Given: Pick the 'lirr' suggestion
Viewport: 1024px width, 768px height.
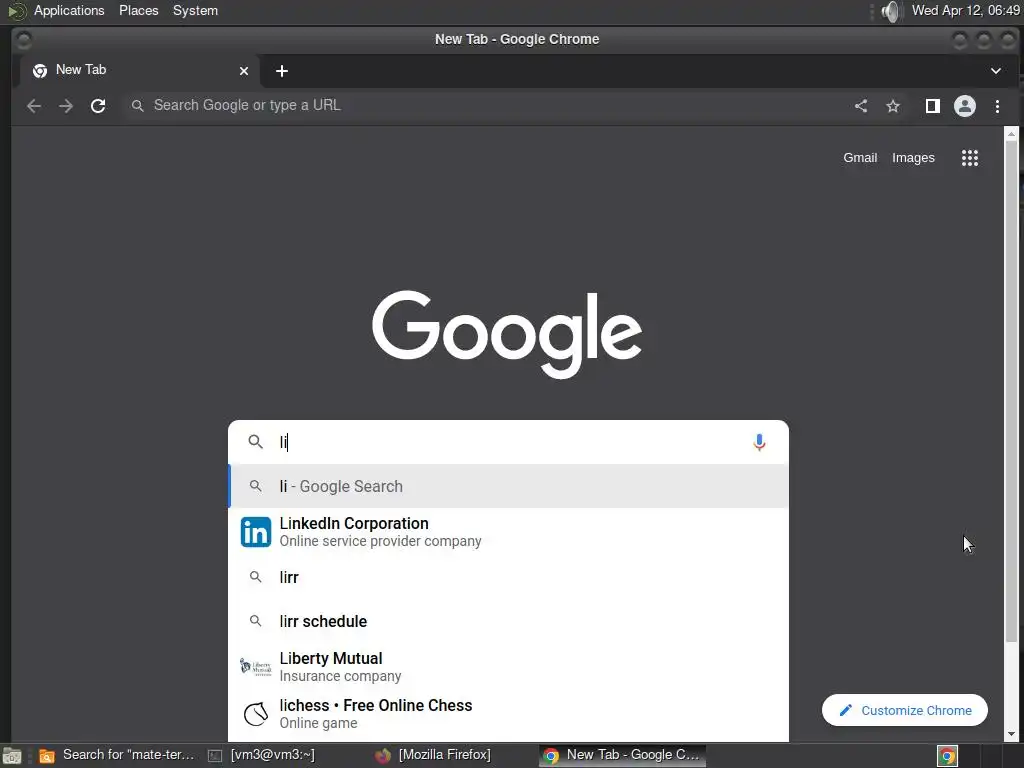Looking at the screenshot, I should point(508,577).
